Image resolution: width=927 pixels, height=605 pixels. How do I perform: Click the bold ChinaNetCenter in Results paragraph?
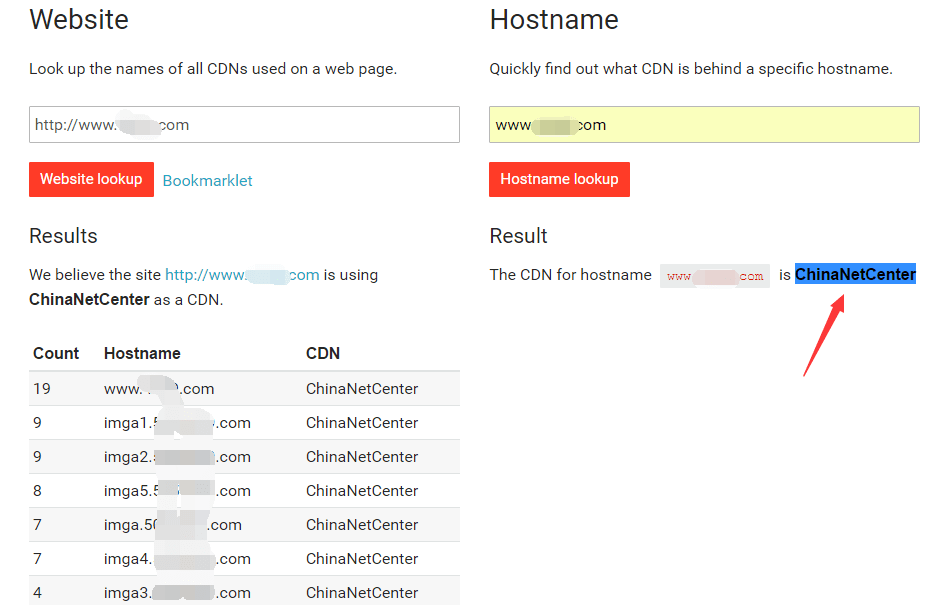(89, 300)
